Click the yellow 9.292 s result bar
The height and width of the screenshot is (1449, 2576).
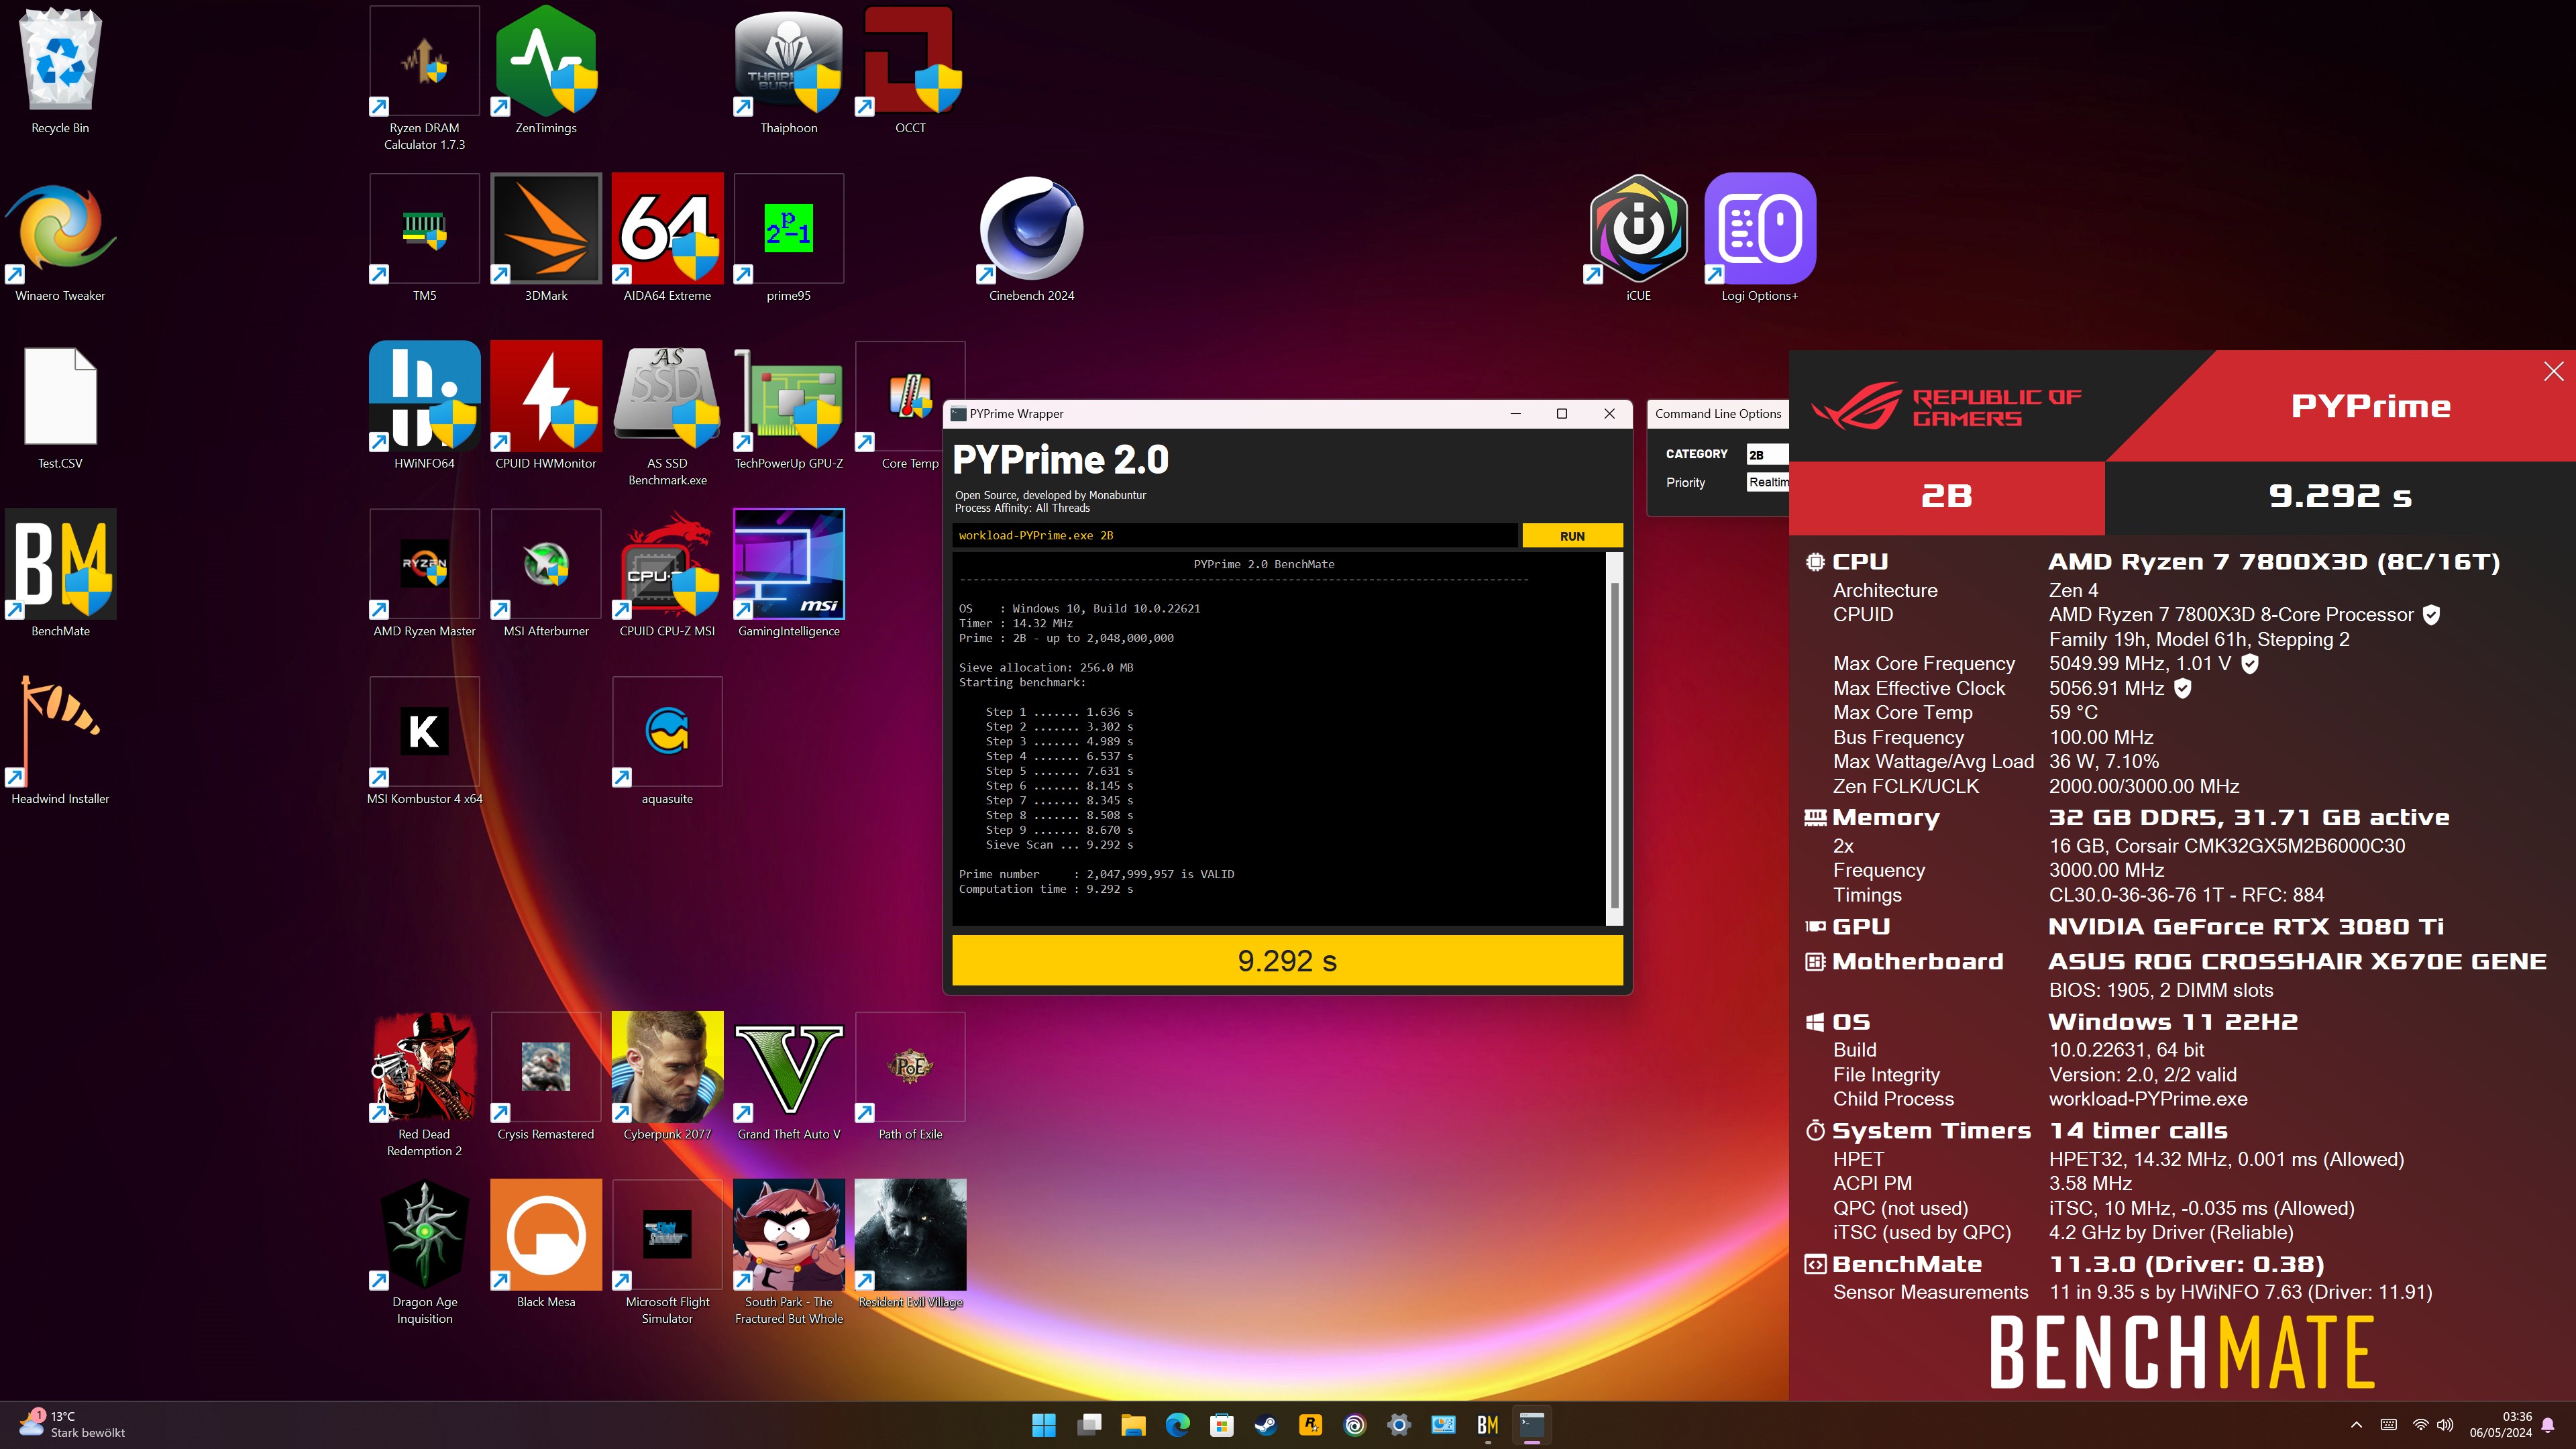pyautogui.click(x=1287, y=960)
